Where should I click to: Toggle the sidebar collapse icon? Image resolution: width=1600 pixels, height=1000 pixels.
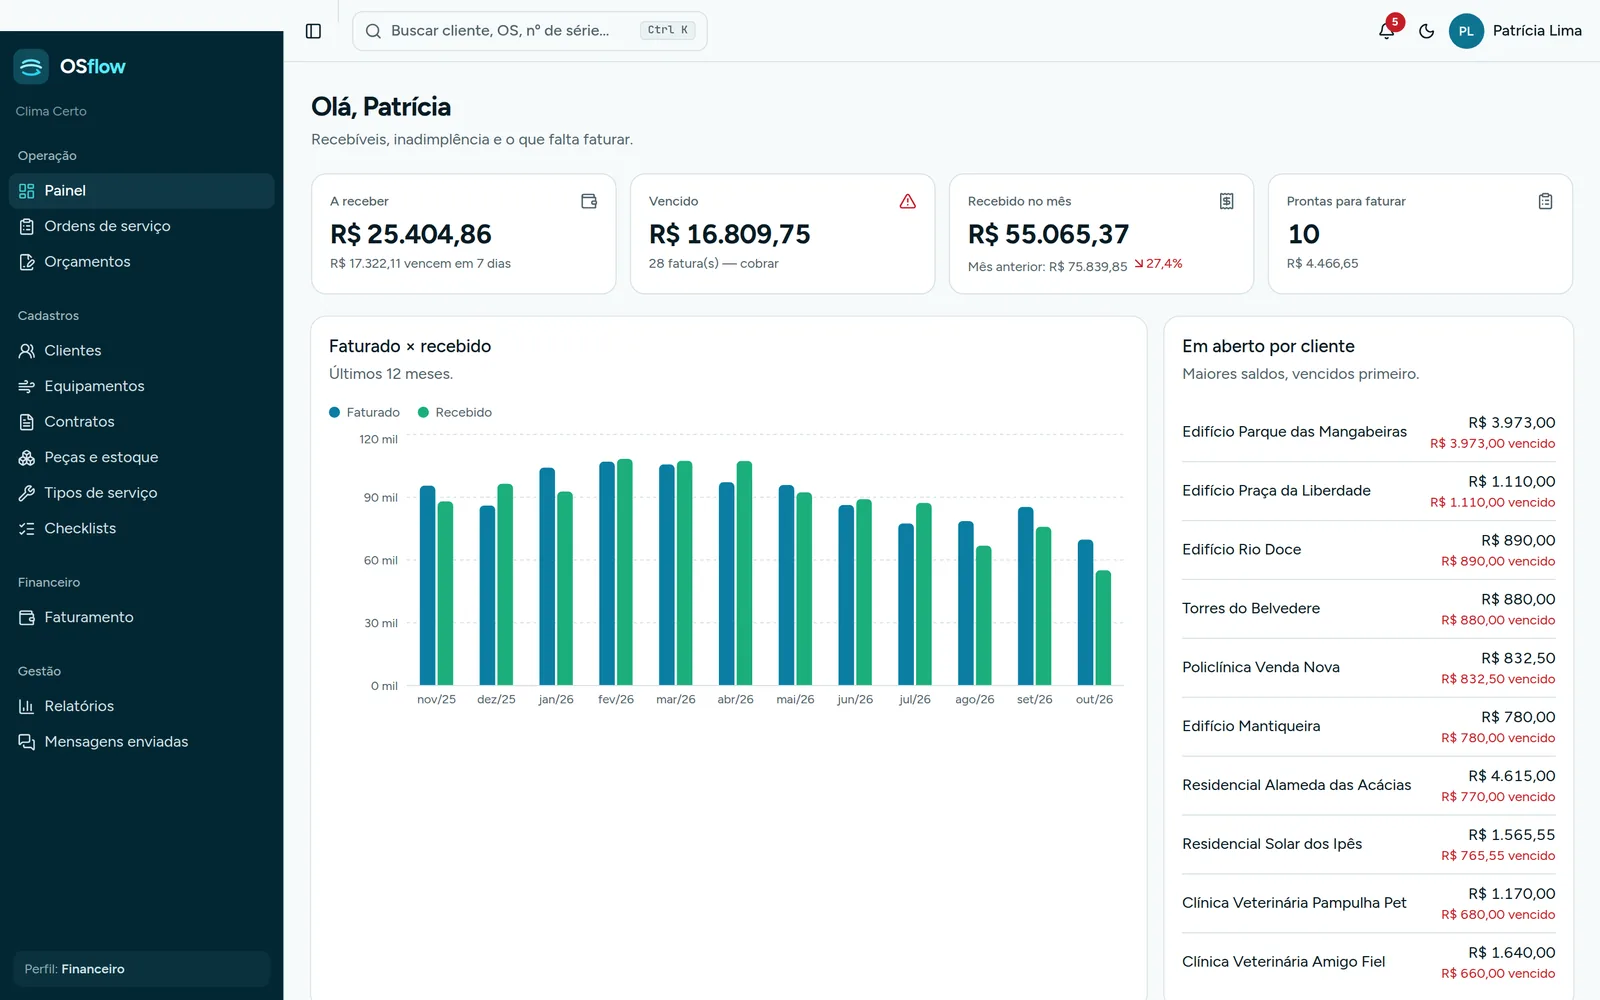coord(313,31)
